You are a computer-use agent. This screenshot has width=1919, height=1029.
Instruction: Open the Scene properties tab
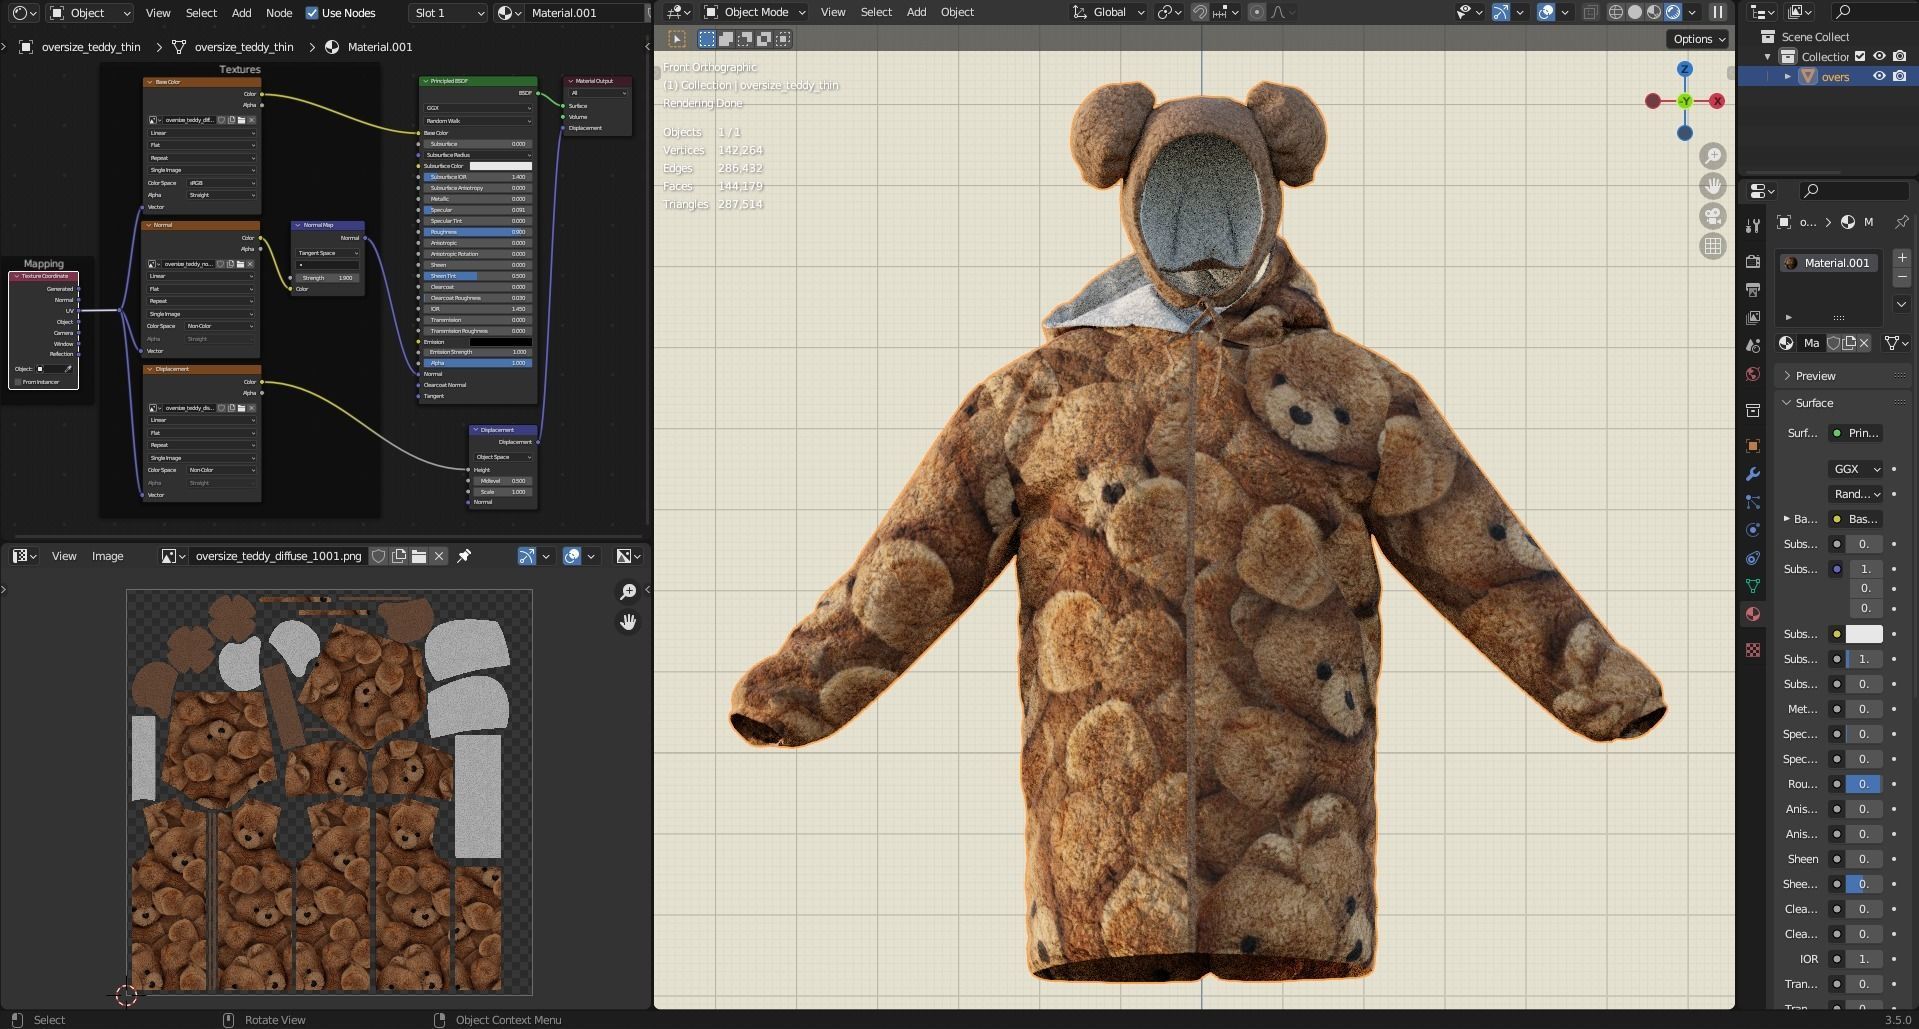(x=1752, y=346)
